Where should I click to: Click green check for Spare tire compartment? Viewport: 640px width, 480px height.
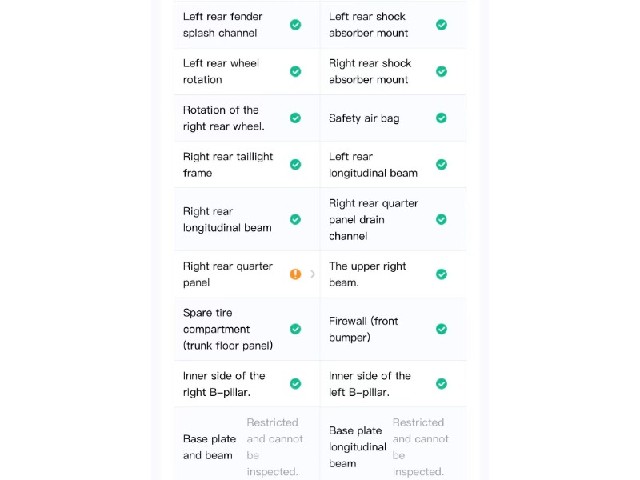[296, 329]
